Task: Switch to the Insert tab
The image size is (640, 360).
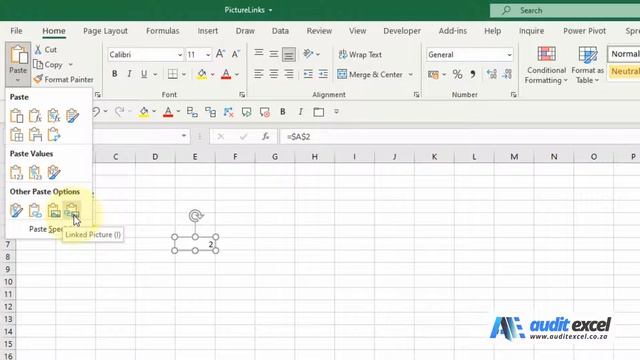Action: tap(208, 31)
